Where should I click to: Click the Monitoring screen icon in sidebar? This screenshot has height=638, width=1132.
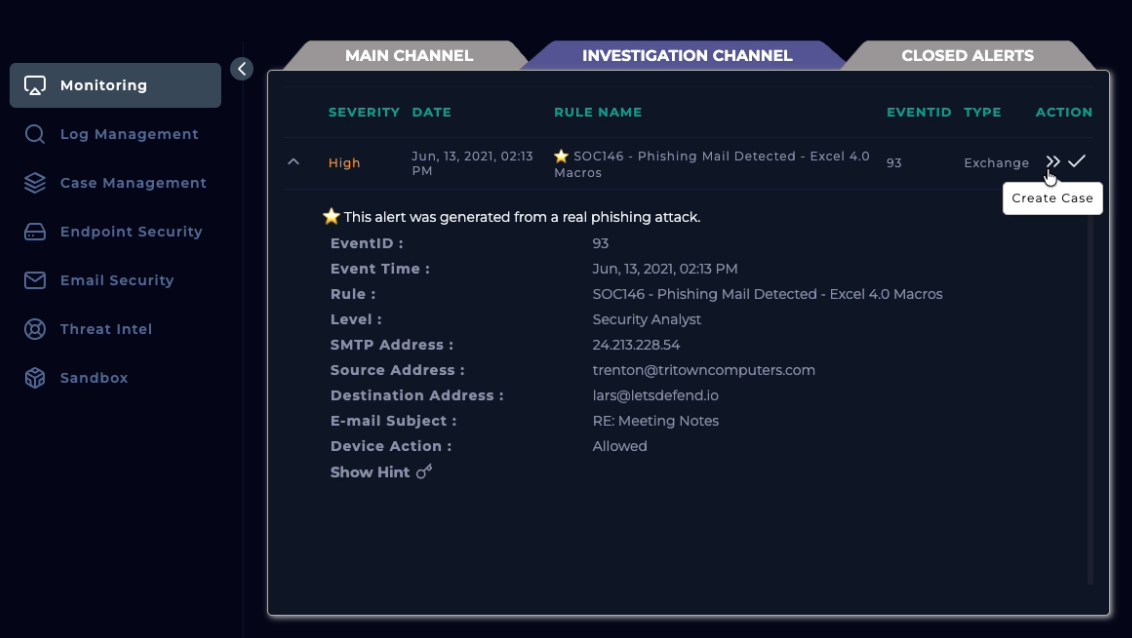coord(35,85)
